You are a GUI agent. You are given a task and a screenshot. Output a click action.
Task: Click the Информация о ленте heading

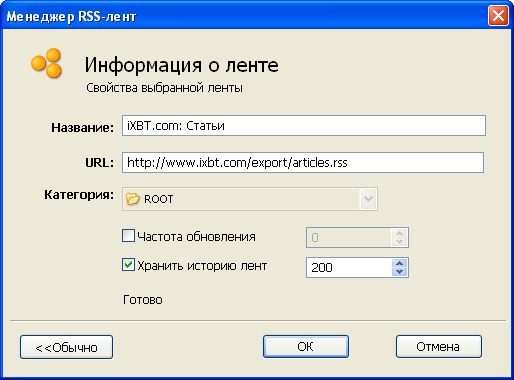[x=181, y=65]
